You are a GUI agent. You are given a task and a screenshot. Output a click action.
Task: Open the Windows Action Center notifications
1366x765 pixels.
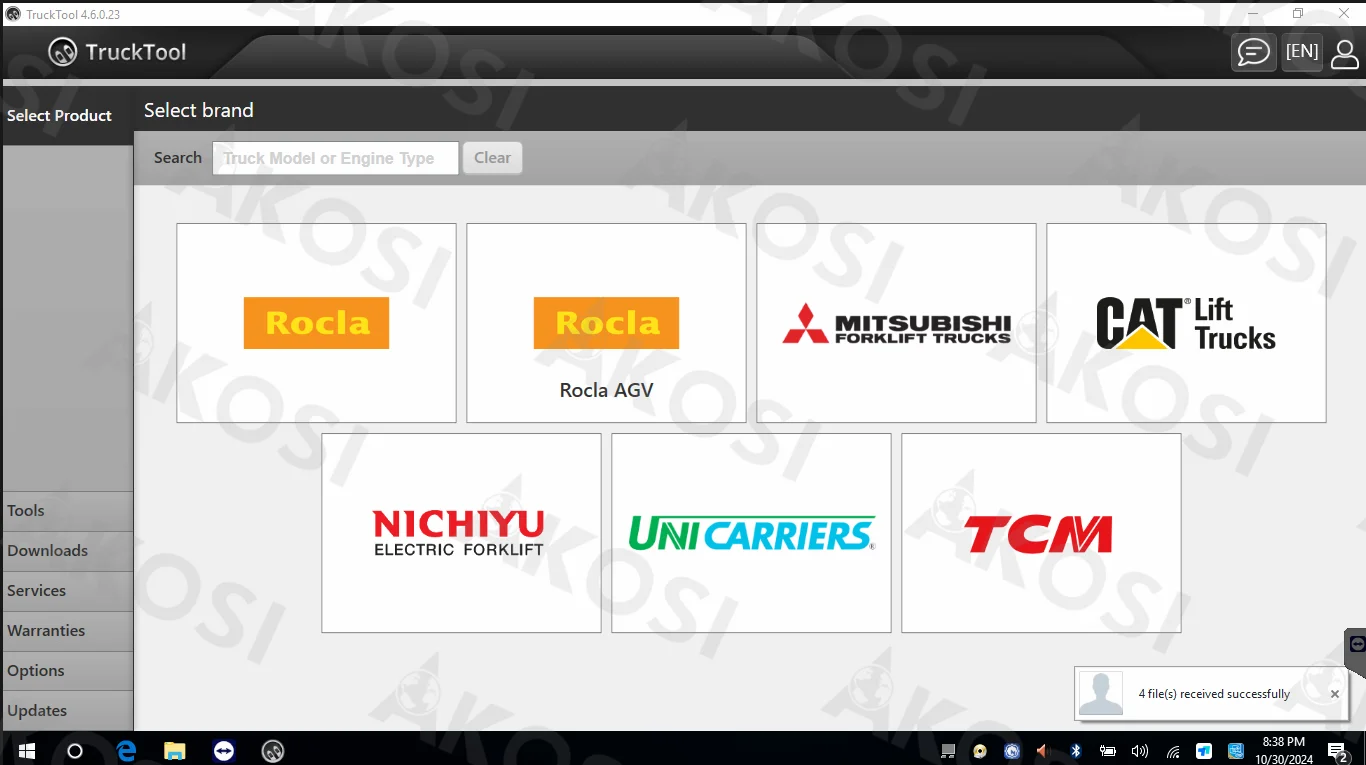pos(1338,751)
